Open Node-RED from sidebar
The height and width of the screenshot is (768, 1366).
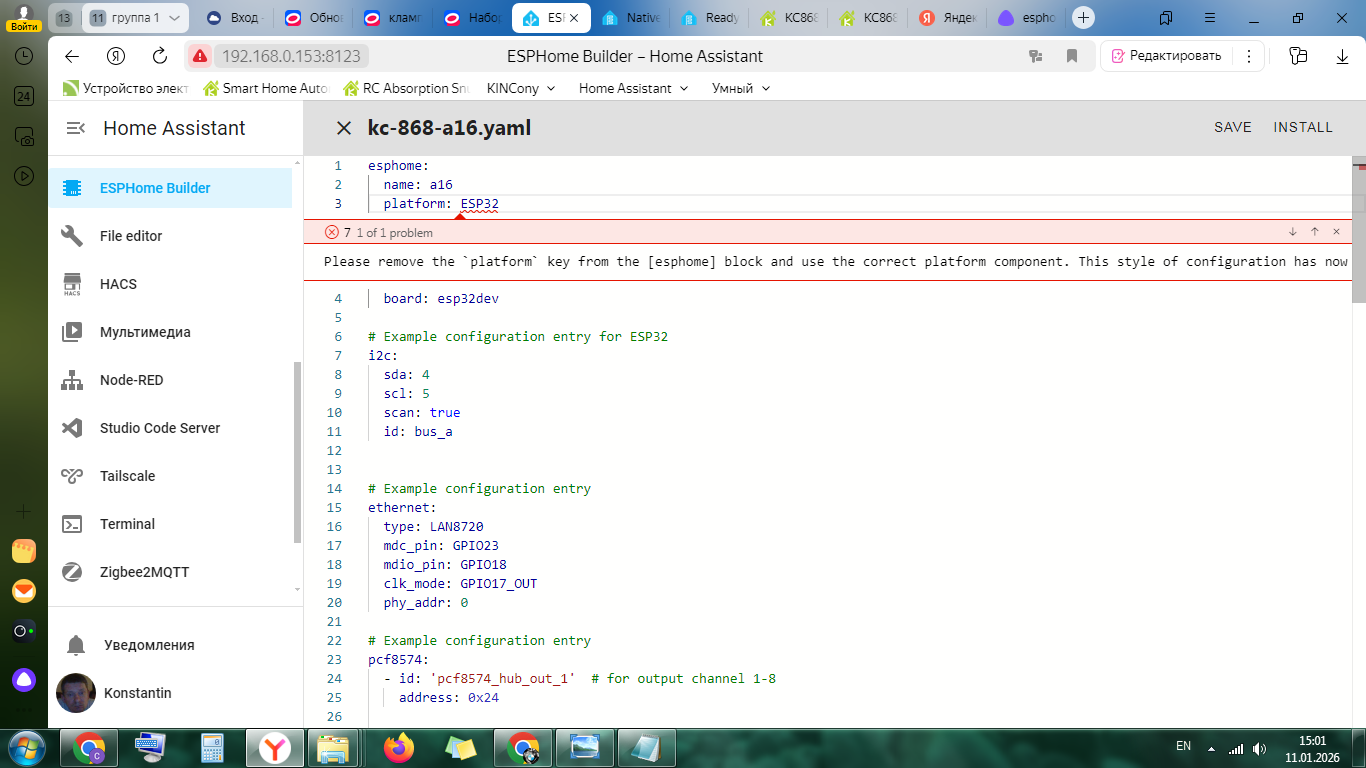131,380
